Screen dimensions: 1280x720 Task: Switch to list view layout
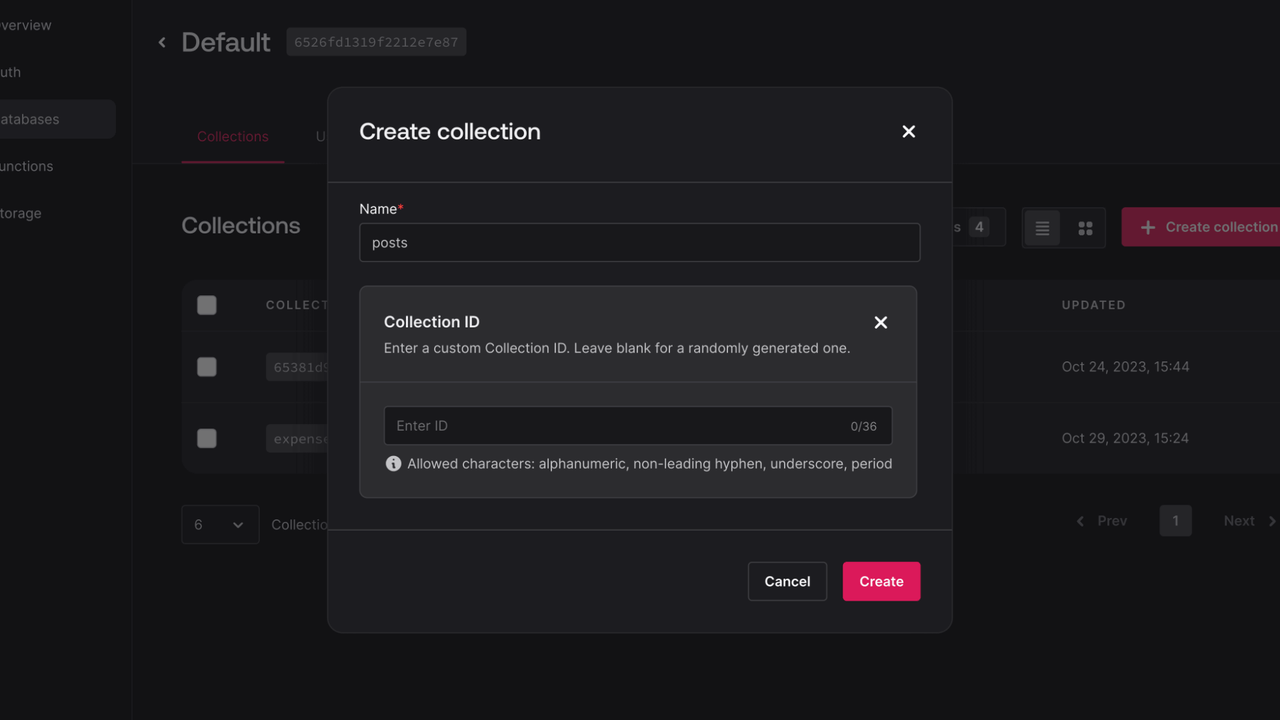tap(1042, 228)
